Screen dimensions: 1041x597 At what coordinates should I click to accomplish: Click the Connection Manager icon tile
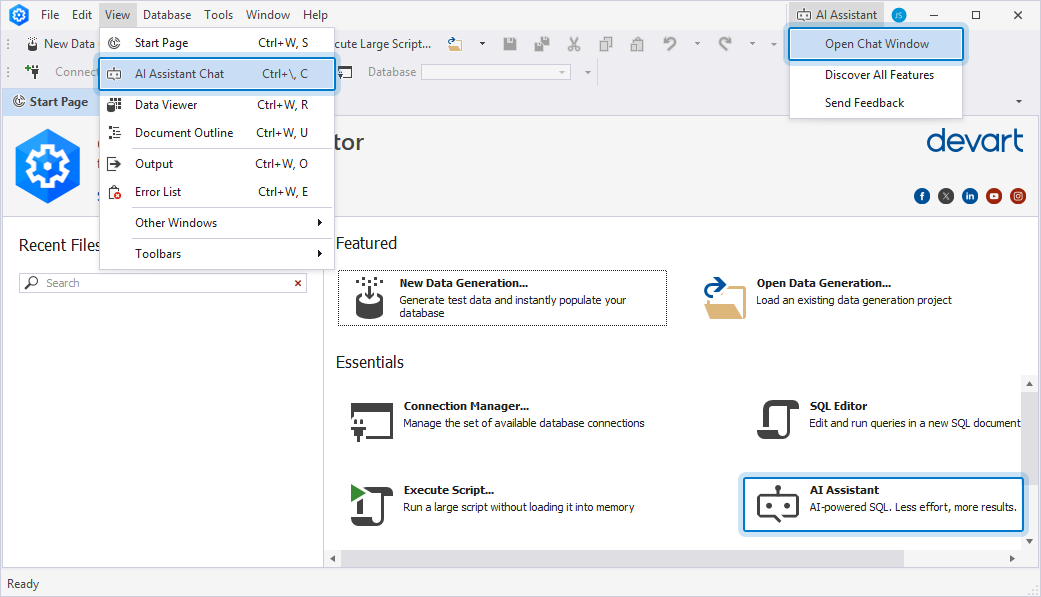point(371,421)
